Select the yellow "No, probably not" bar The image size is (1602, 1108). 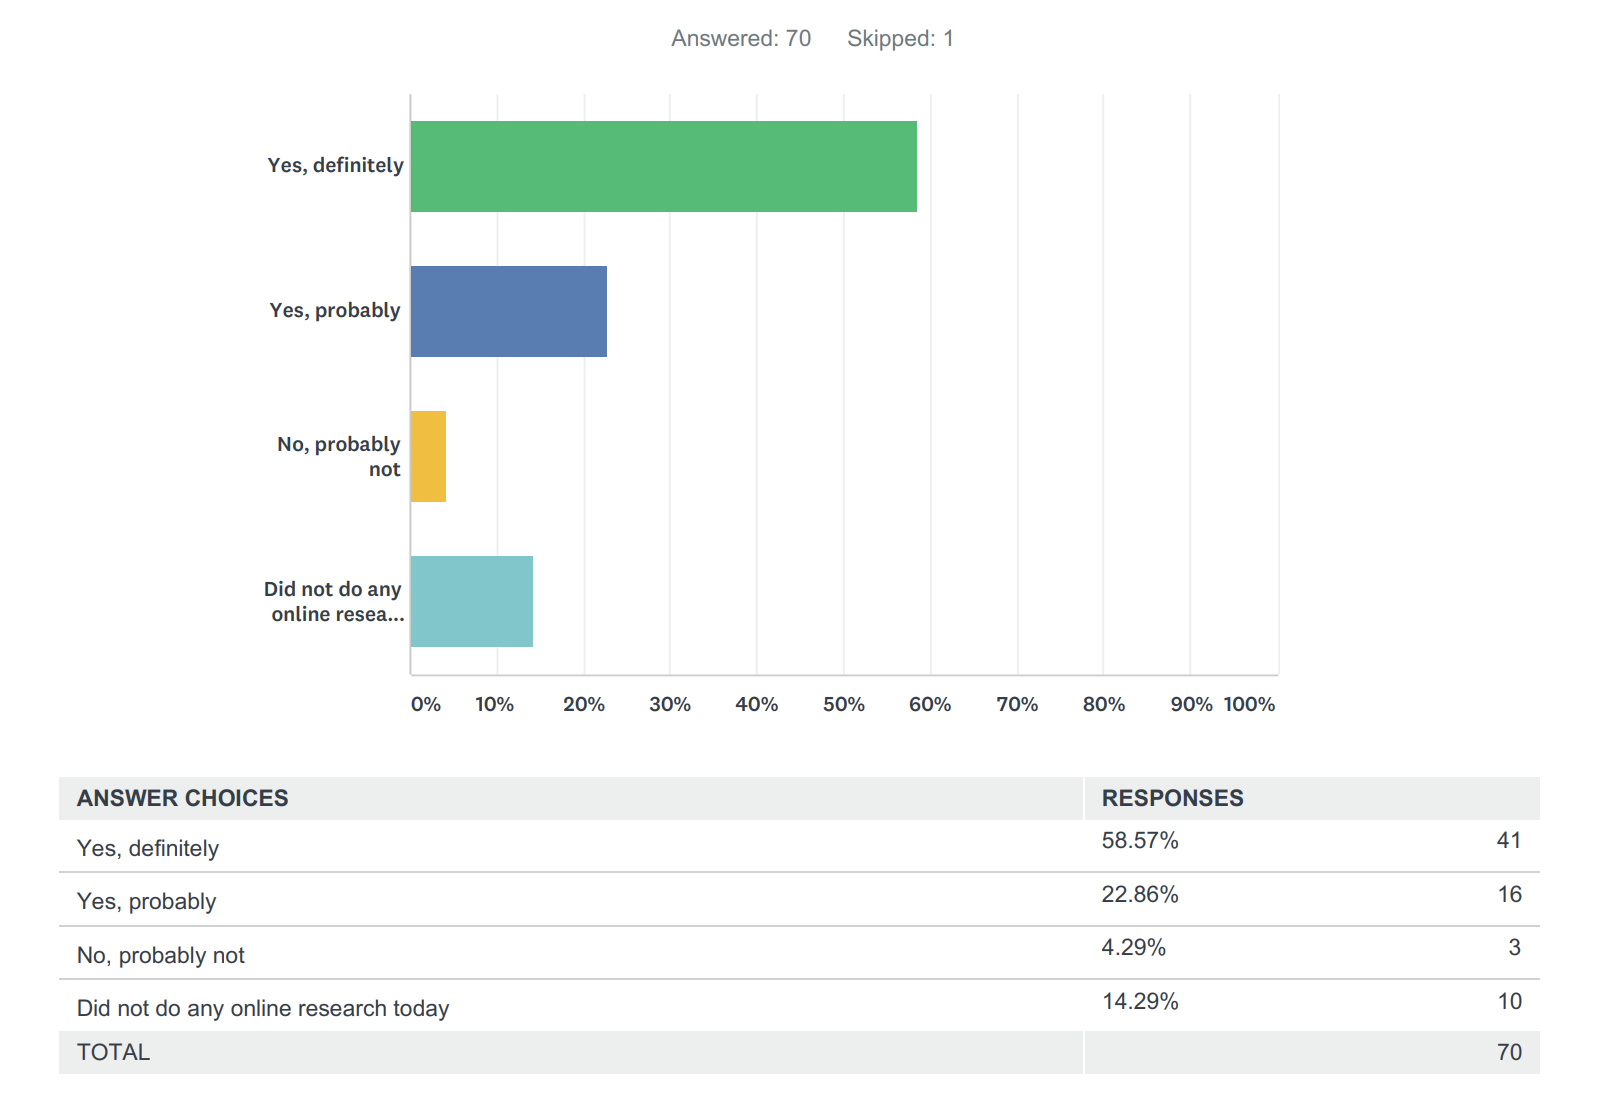pos(428,456)
